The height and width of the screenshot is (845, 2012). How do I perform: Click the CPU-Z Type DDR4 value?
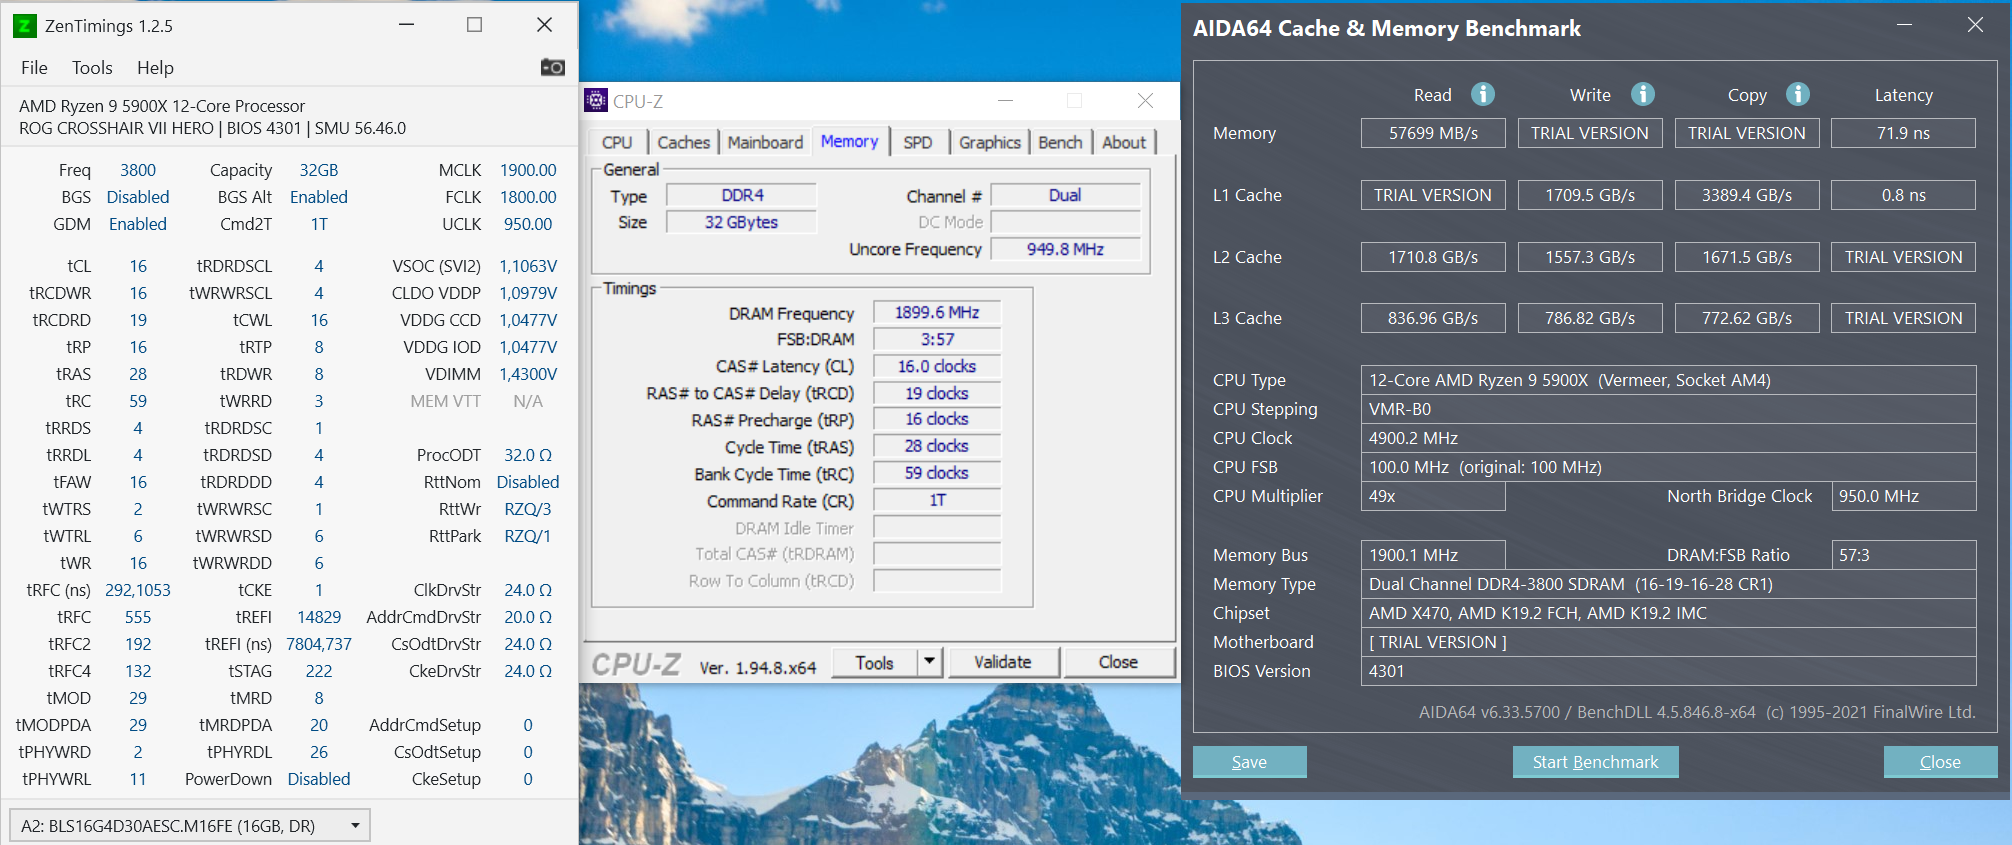tap(742, 195)
